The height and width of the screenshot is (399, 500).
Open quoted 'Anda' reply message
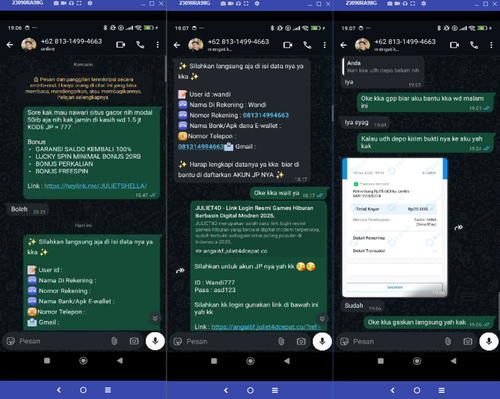(x=383, y=66)
